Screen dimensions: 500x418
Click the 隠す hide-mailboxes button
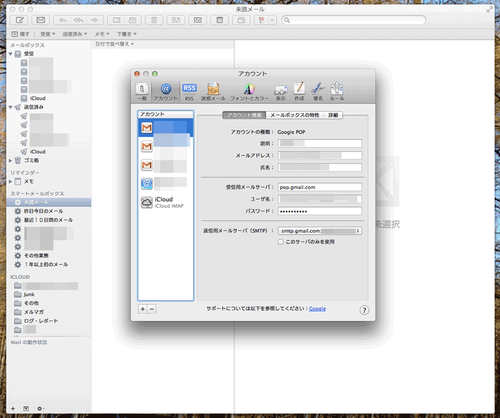21,34
